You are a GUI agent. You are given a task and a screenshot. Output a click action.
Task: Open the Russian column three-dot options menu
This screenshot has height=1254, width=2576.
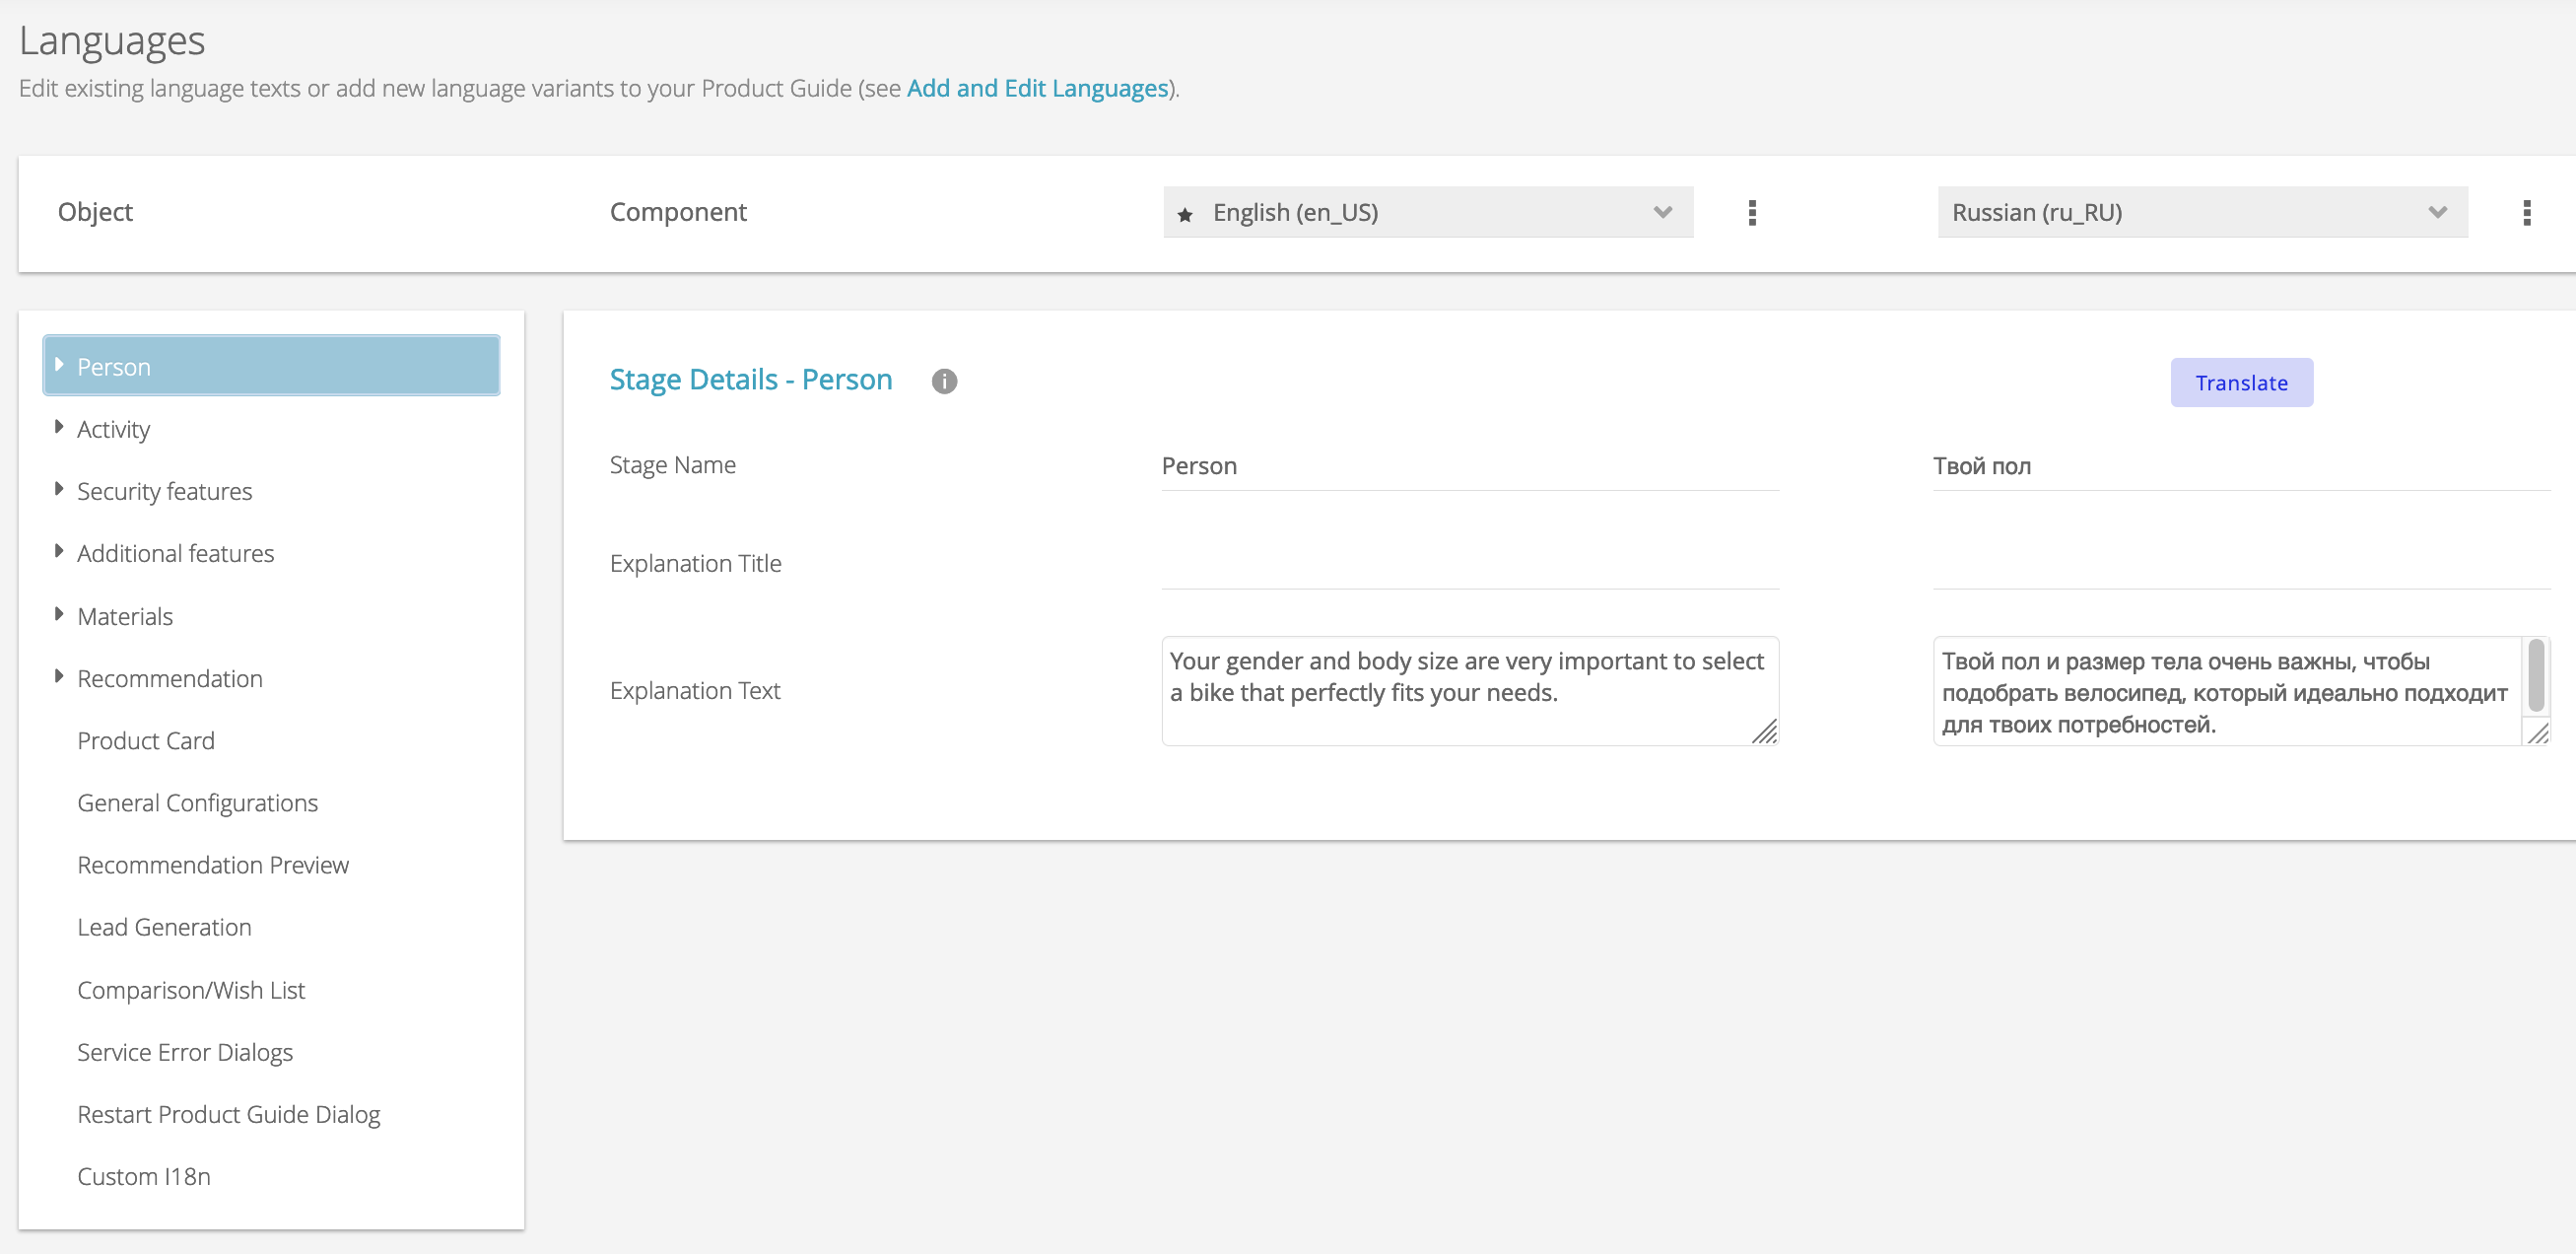2526,212
